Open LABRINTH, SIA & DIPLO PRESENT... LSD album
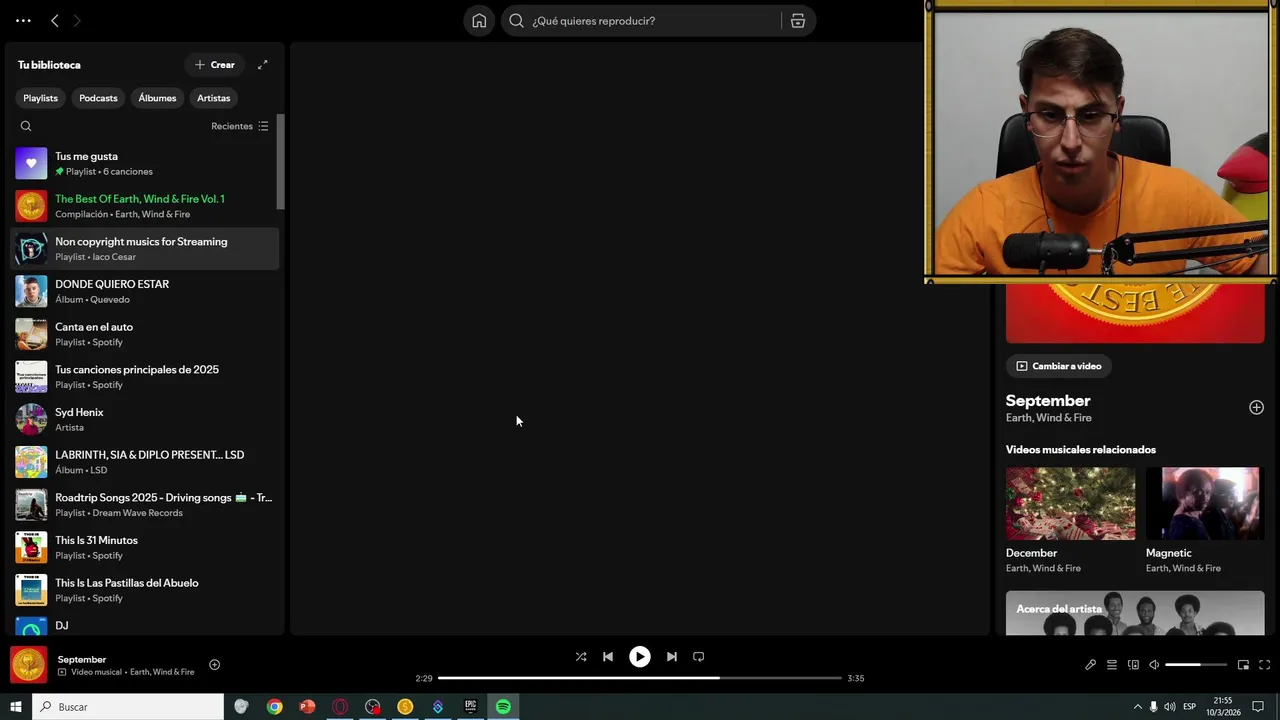This screenshot has height=720, width=1280. tap(144, 462)
